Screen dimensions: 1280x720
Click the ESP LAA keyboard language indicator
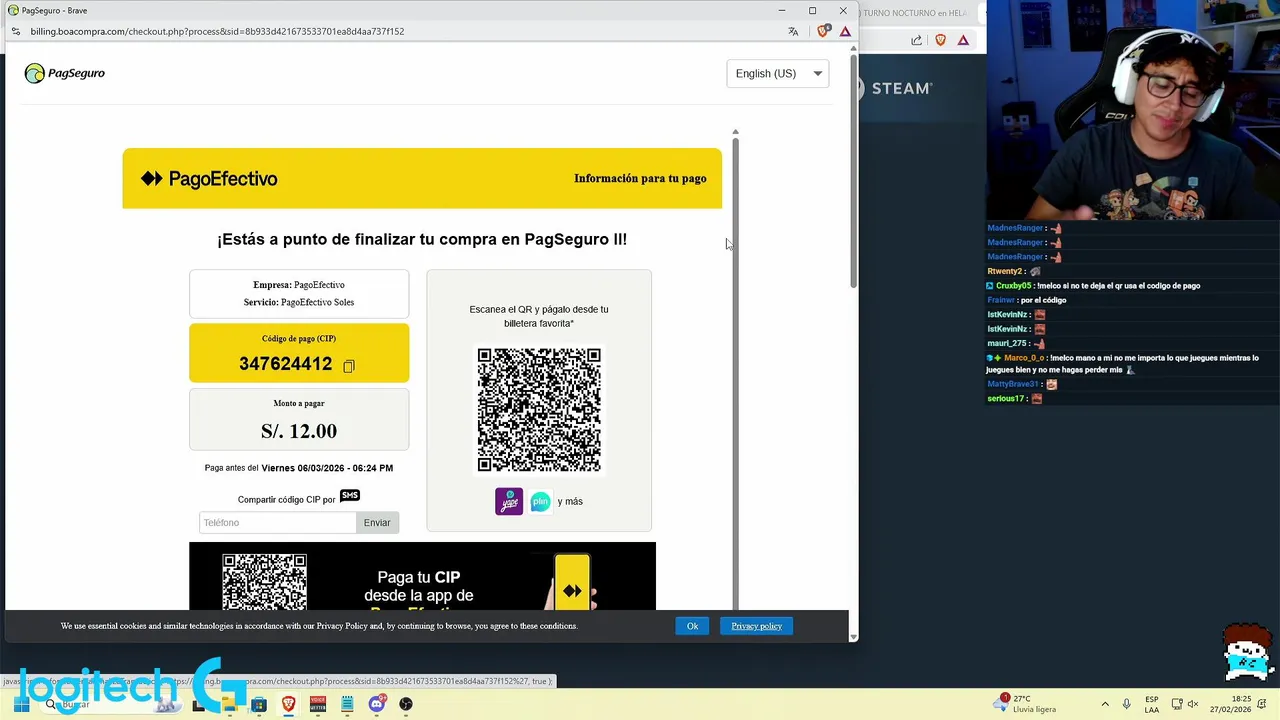click(x=1152, y=704)
